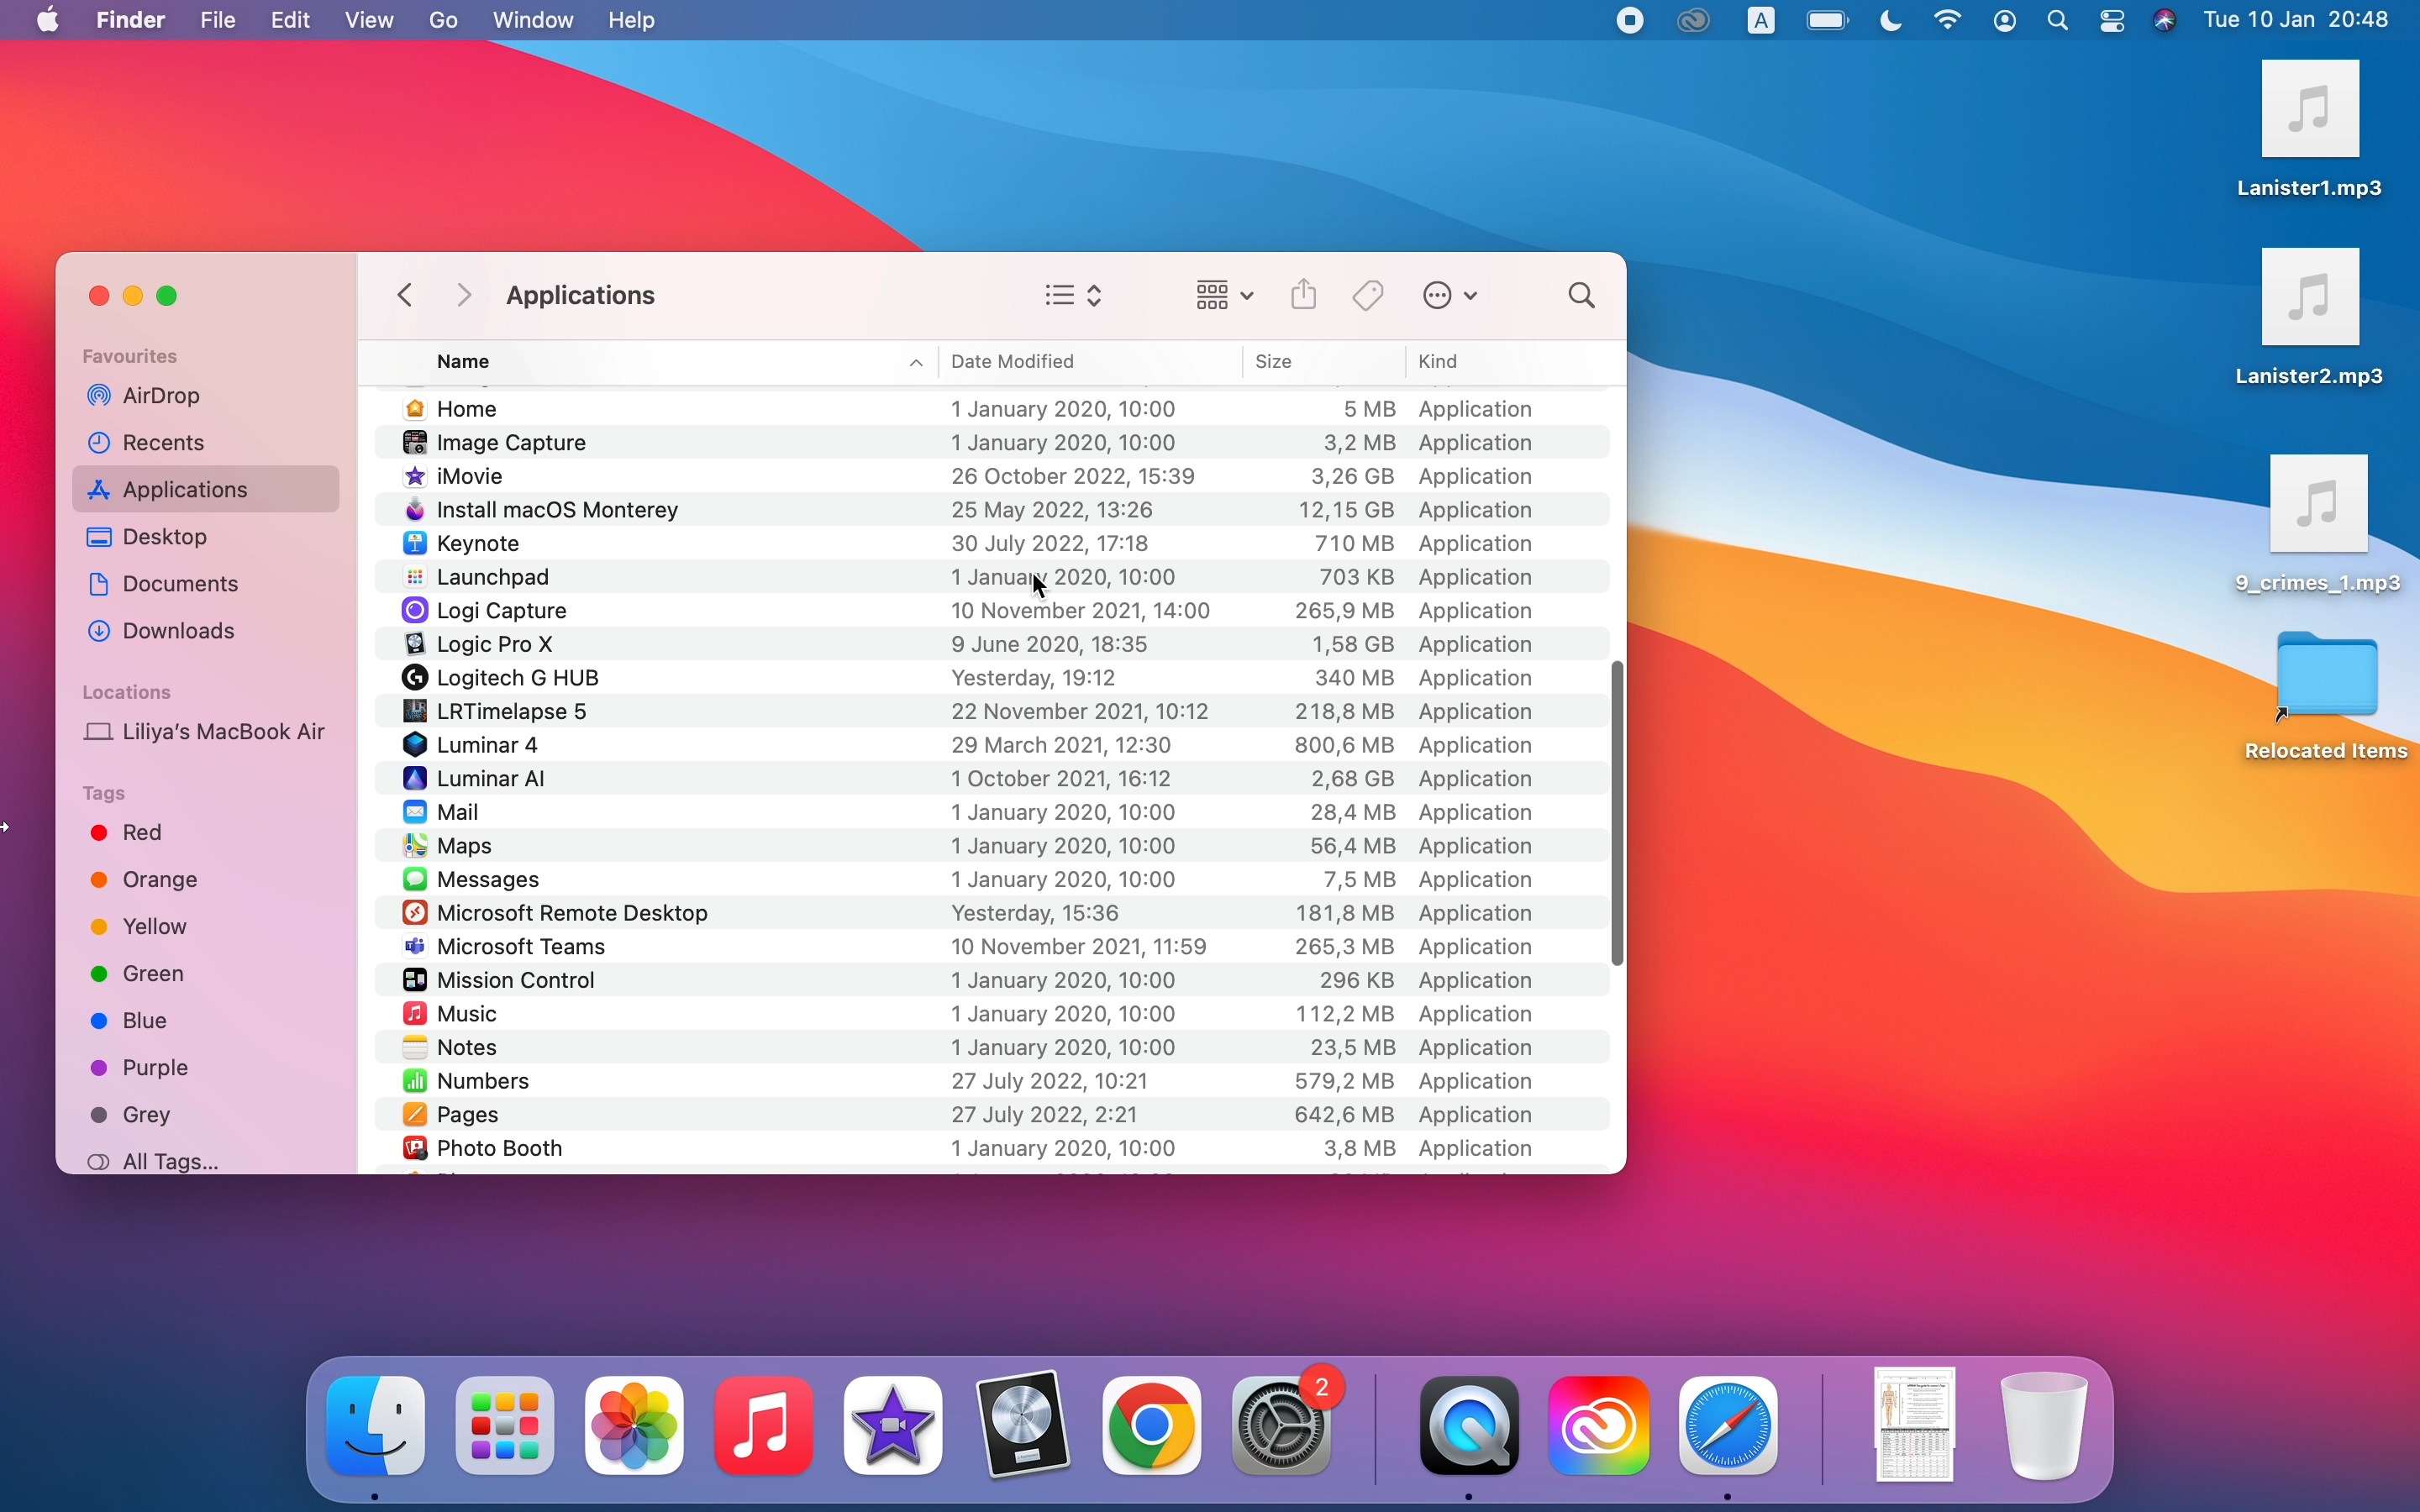The height and width of the screenshot is (1512, 2420).
Task: Open Downloads in the sidebar
Action: (x=207, y=631)
